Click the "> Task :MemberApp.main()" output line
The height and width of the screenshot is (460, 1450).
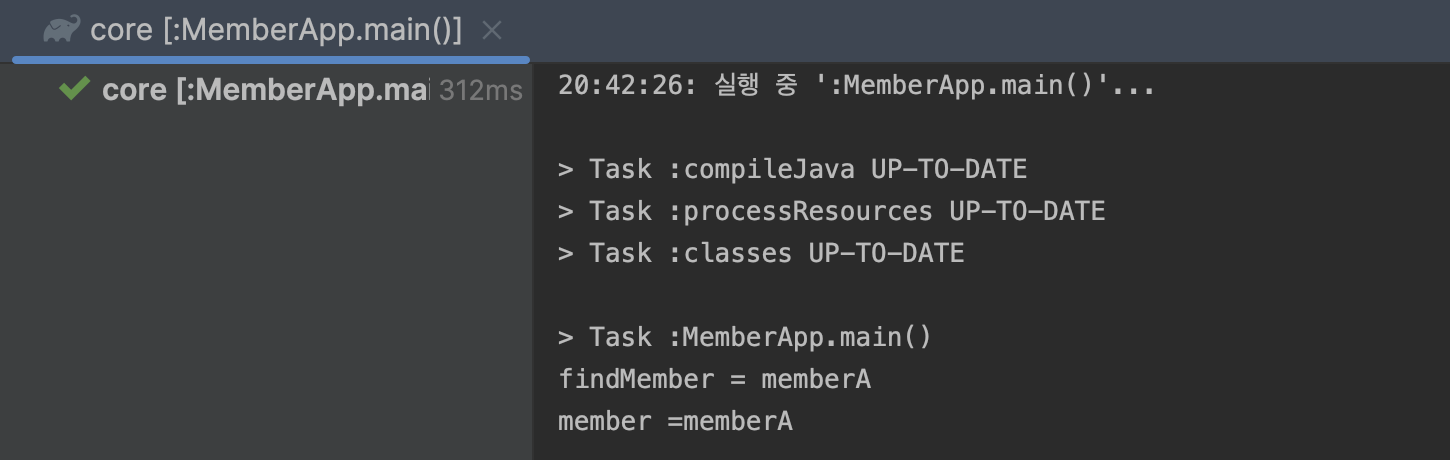pyautogui.click(x=745, y=337)
